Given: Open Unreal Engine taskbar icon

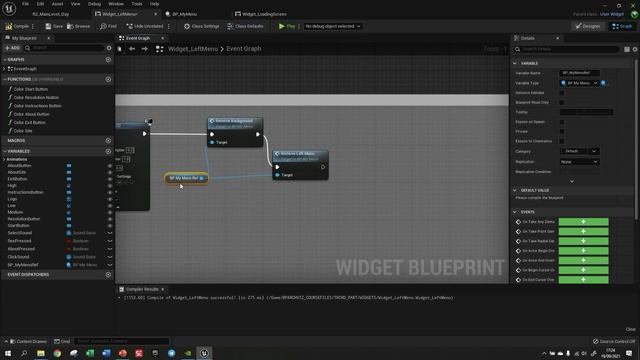Looking at the screenshot, I should click(x=204, y=353).
